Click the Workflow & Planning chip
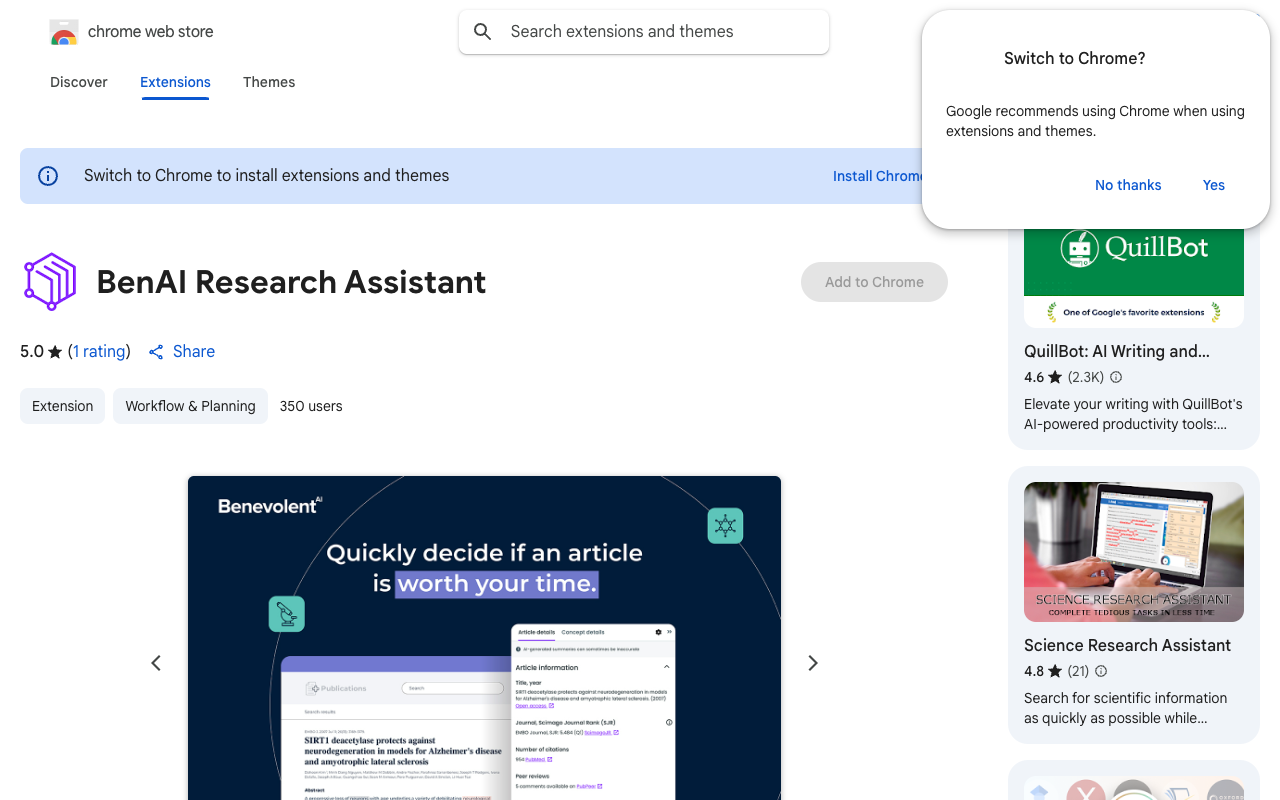This screenshot has height=800, width=1280. coord(190,406)
